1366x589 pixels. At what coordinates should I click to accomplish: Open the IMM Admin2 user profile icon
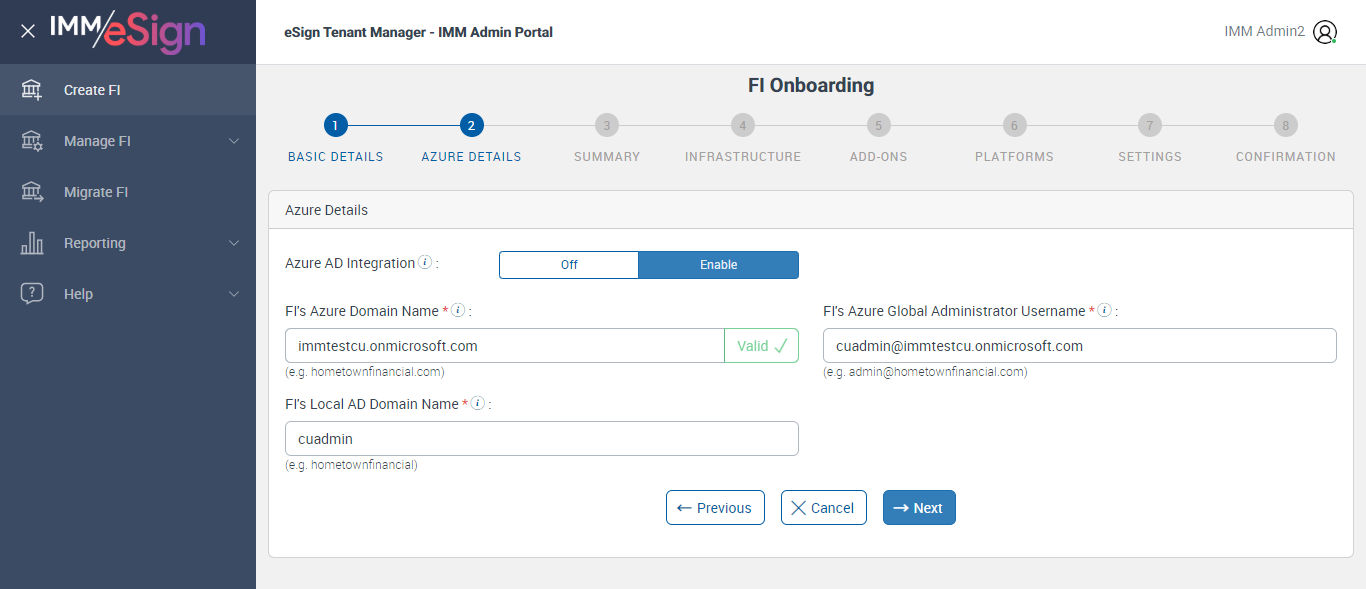1325,32
